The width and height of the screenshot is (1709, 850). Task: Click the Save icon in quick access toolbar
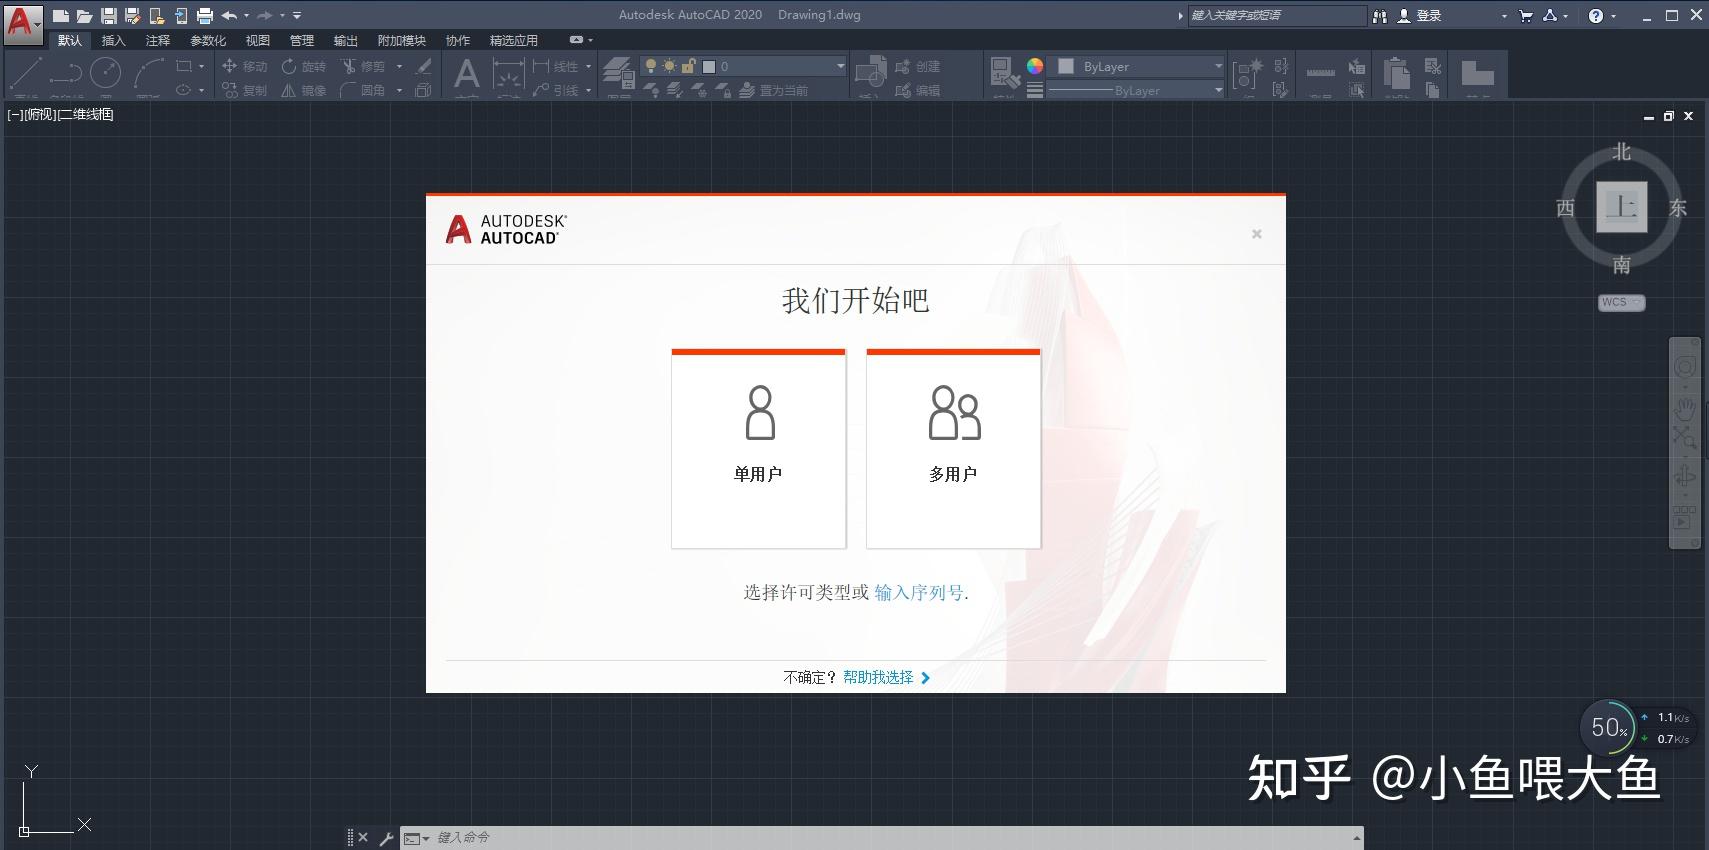coord(109,15)
